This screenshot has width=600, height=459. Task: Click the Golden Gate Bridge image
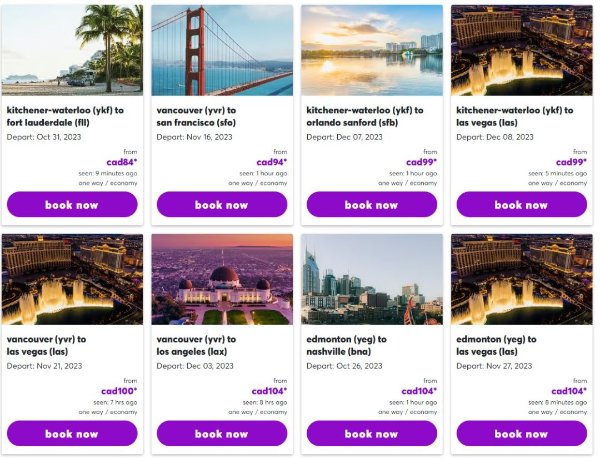pyautogui.click(x=222, y=50)
